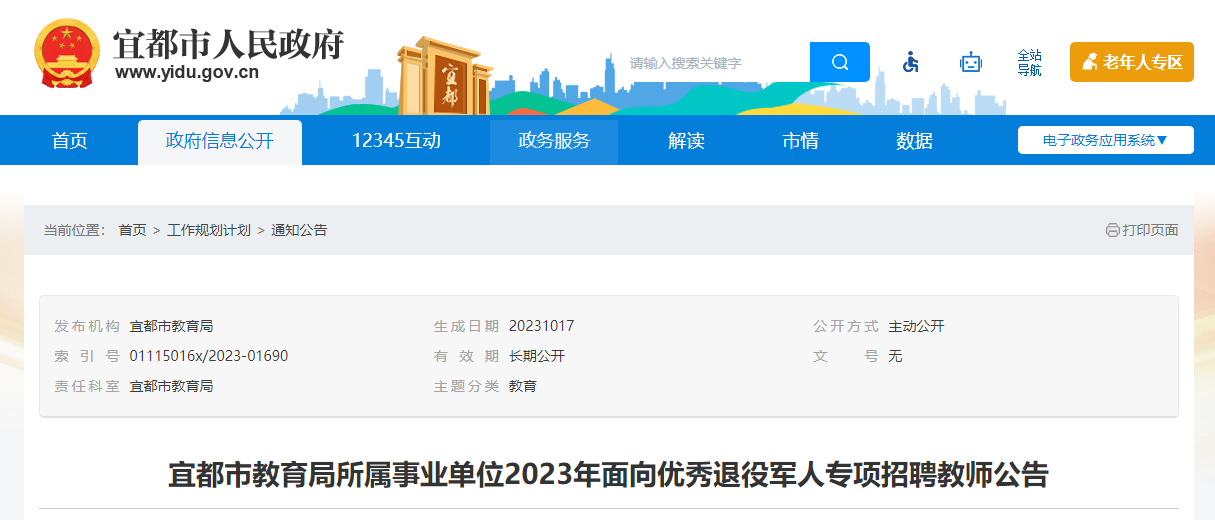Open 全站导航 site navigation
Viewport: 1215px width, 520px height.
tap(1029, 62)
